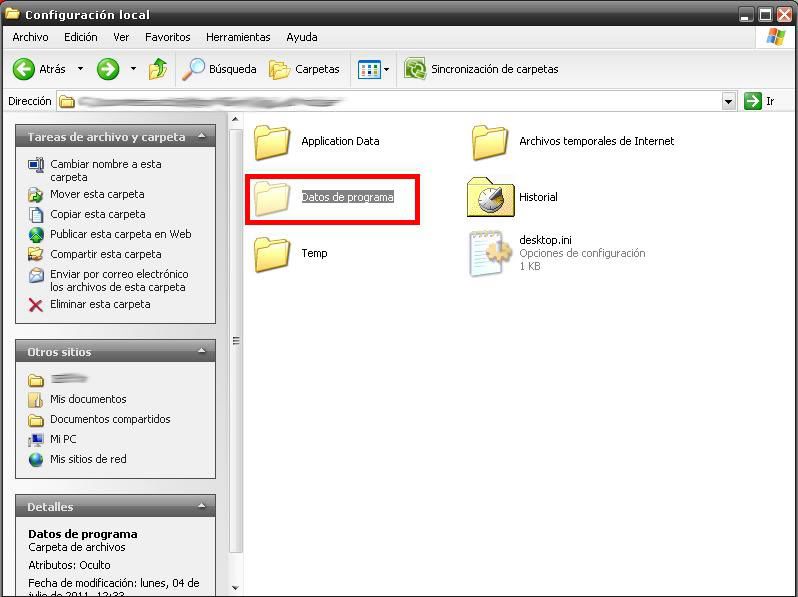Viewport: 798px width, 597px height.
Task: Click the Eliminar esta carpeta link
Action: coord(100,304)
